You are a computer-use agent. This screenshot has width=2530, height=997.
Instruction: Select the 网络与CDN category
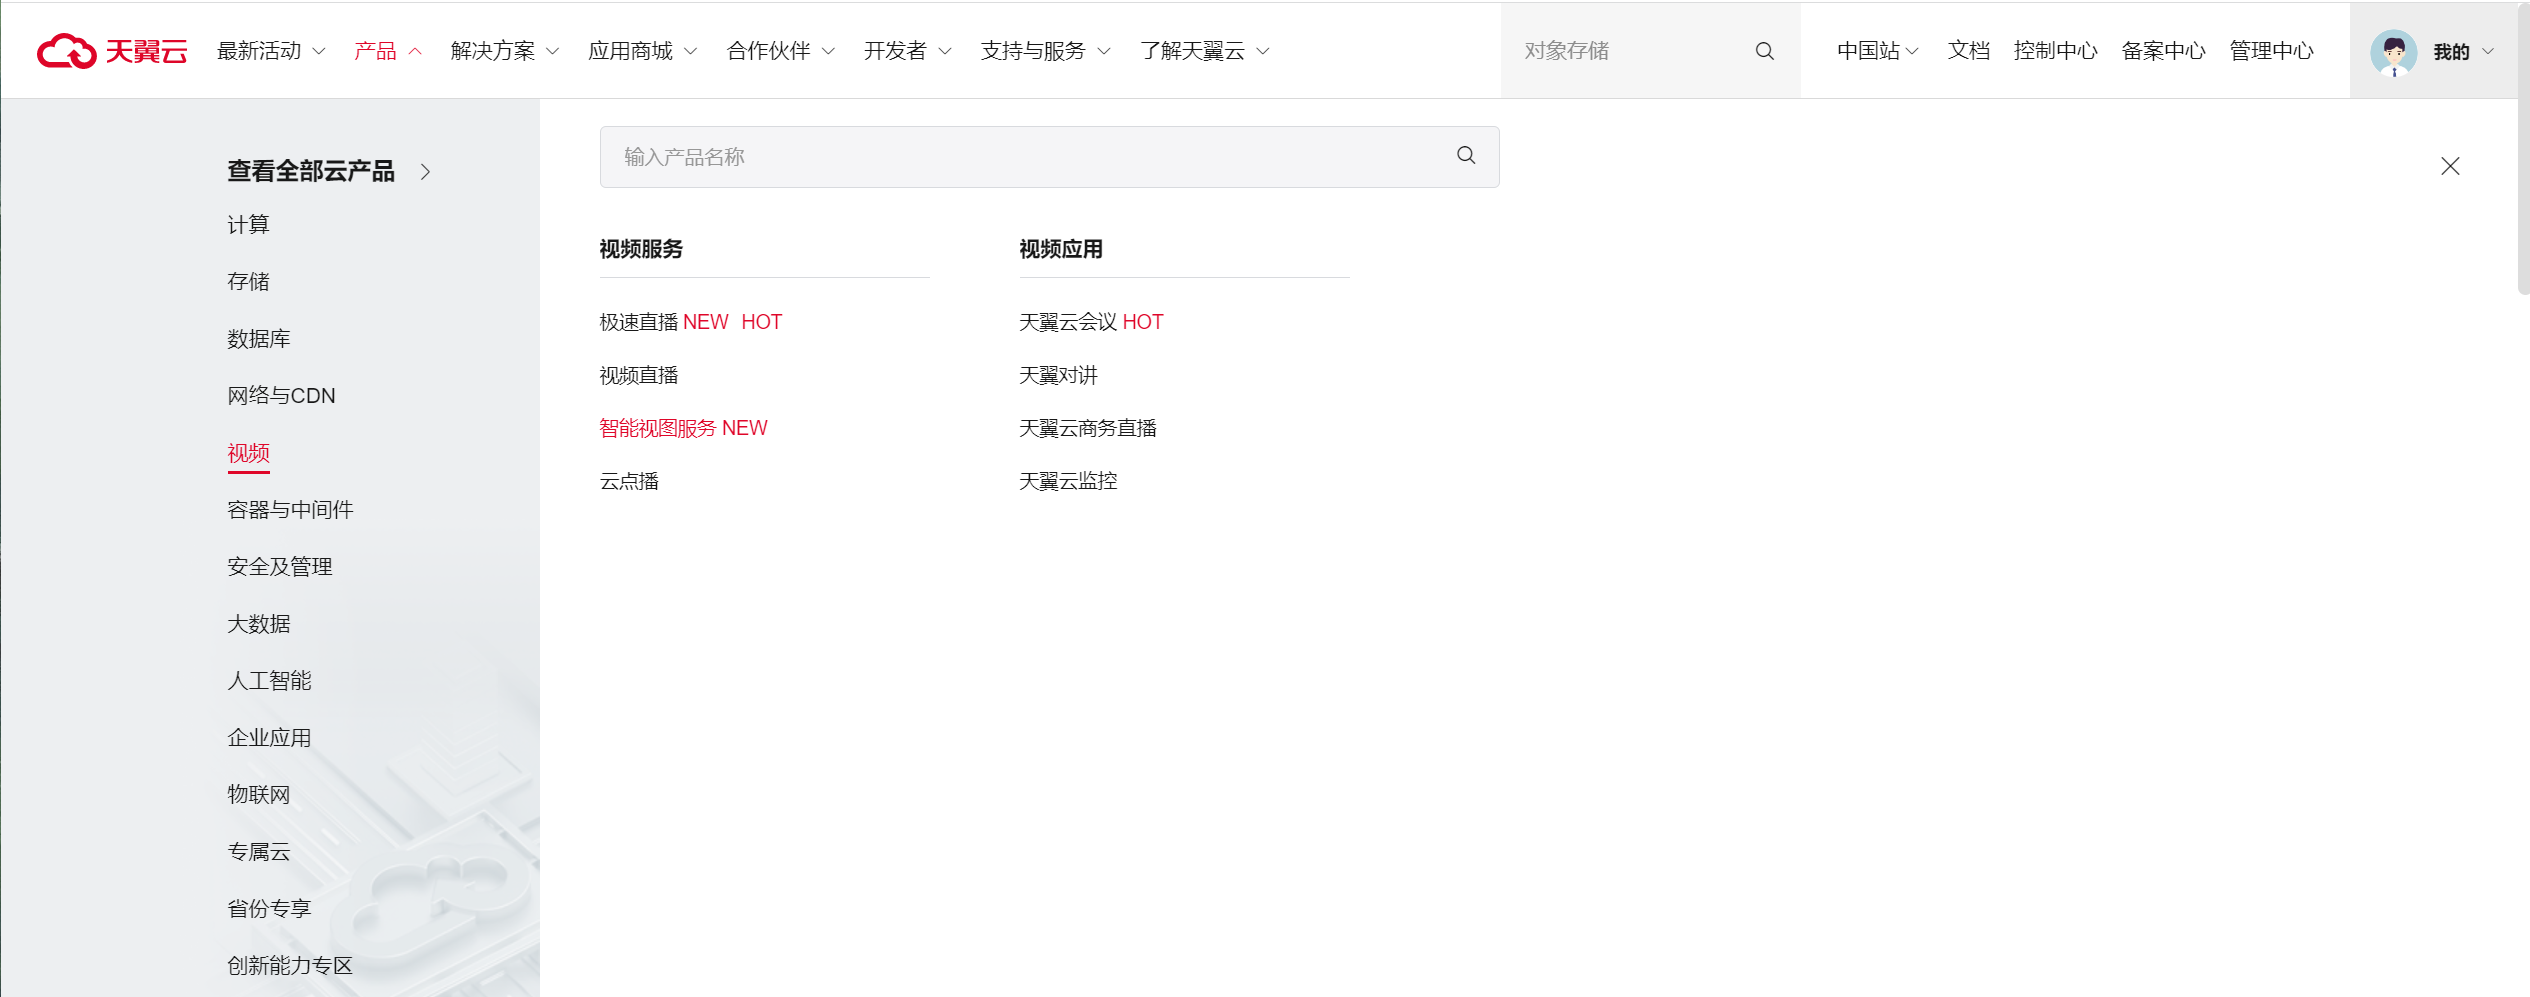pyautogui.click(x=281, y=396)
